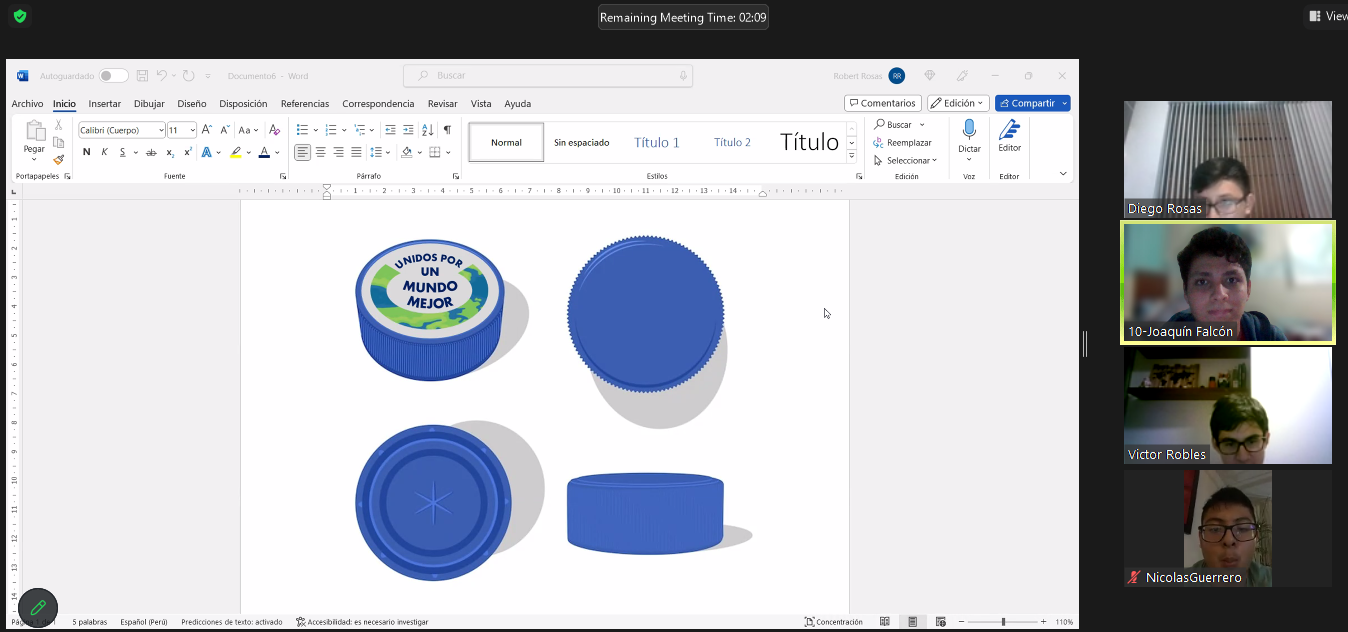Open the font name dropdown Calibri
Image resolution: width=1348 pixels, height=632 pixels.
[x=161, y=130]
